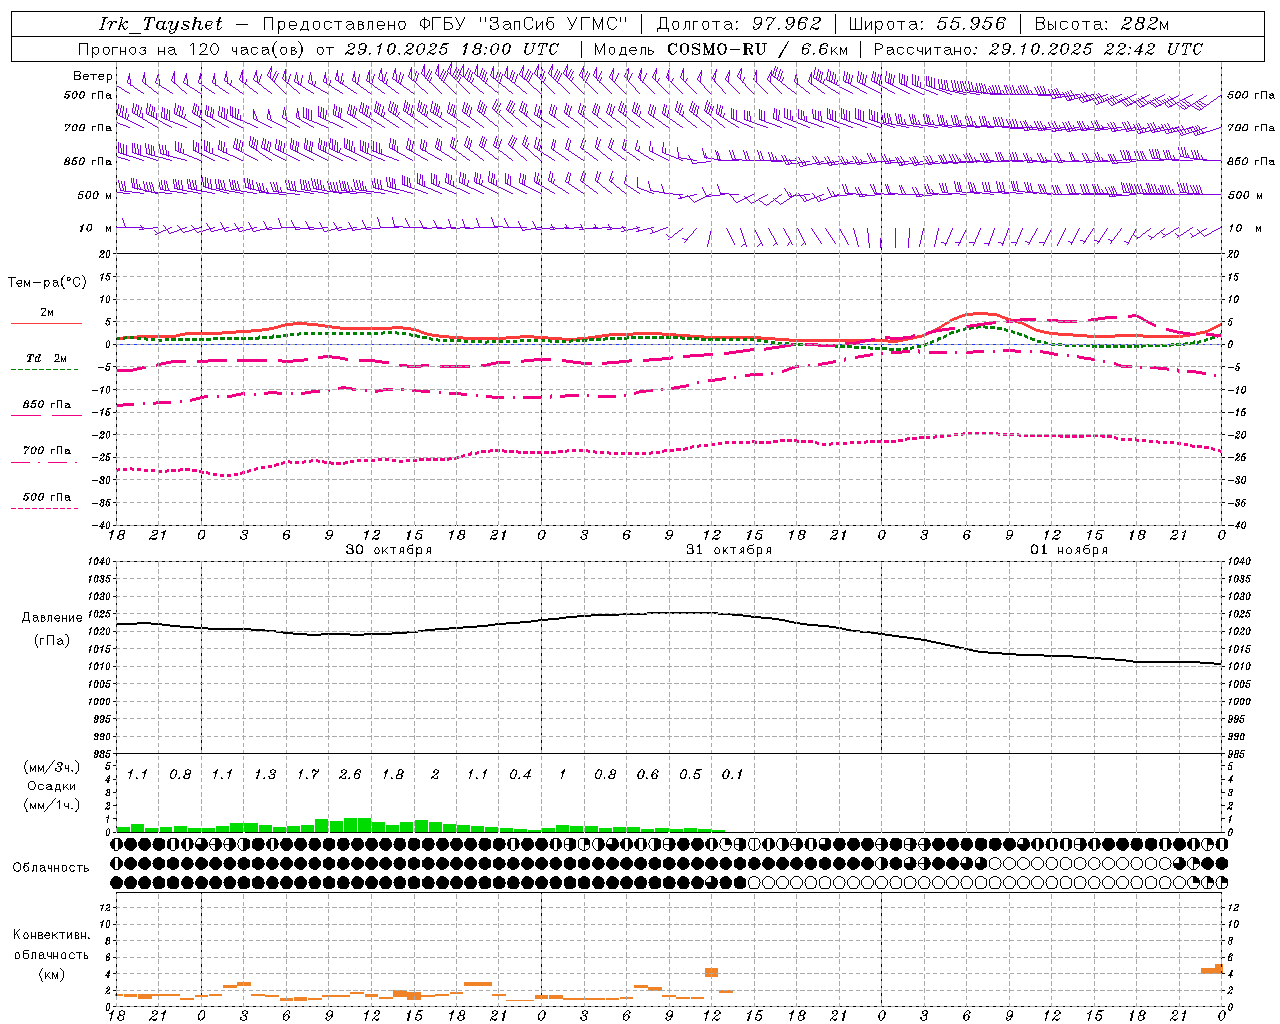This screenshot has height=1024, width=1280.
Task: Click the 1.3 precipitation total value
Action: [x=265, y=774]
